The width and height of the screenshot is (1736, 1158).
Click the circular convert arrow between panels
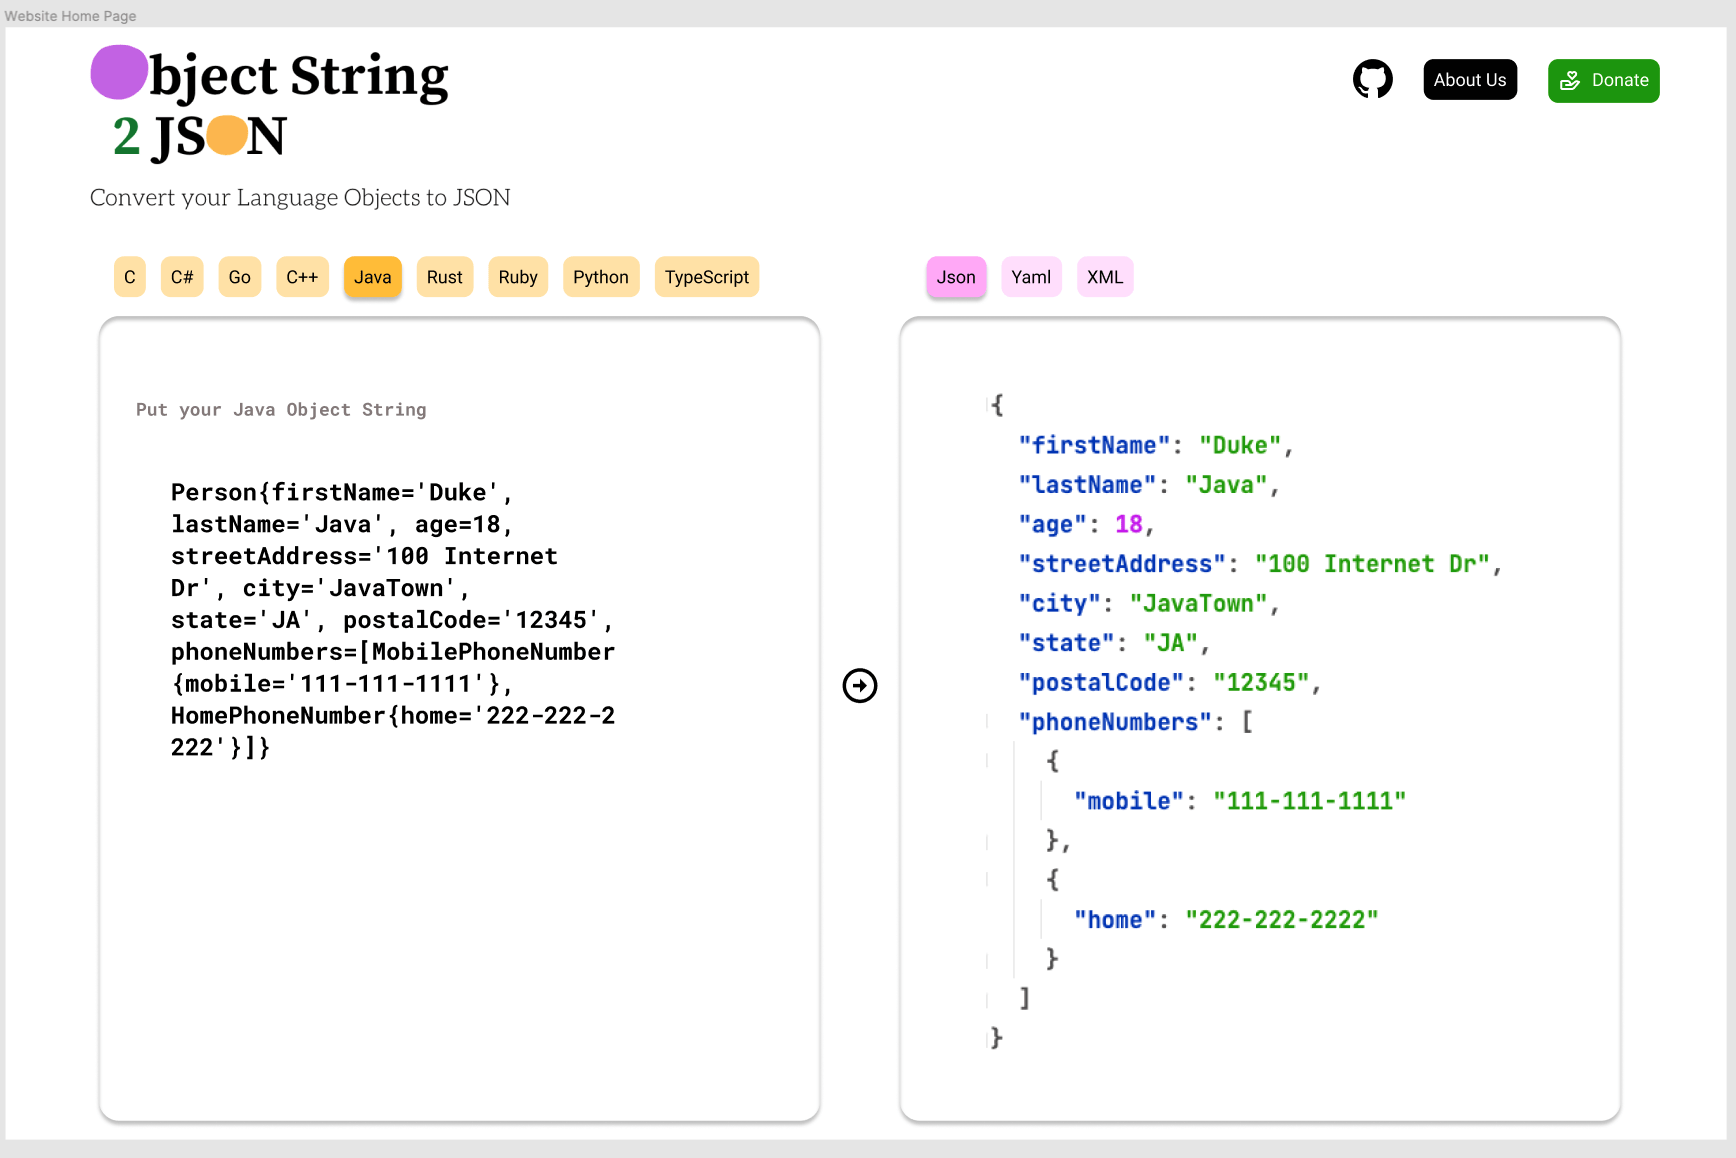pos(859,685)
